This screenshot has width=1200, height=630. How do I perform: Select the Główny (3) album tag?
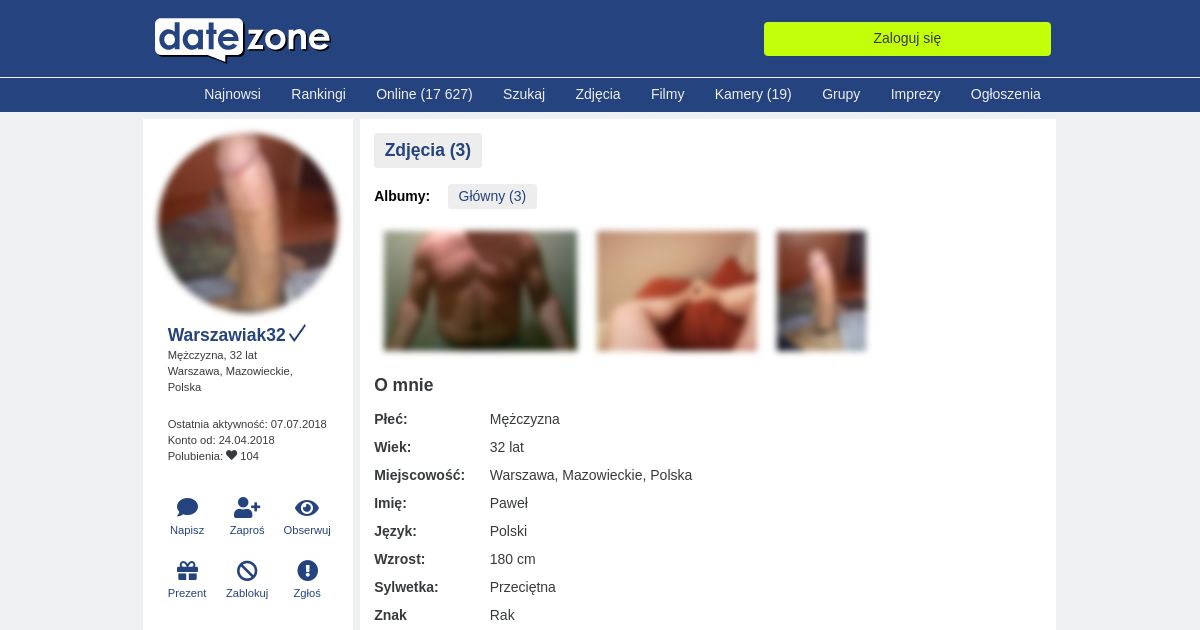point(492,196)
